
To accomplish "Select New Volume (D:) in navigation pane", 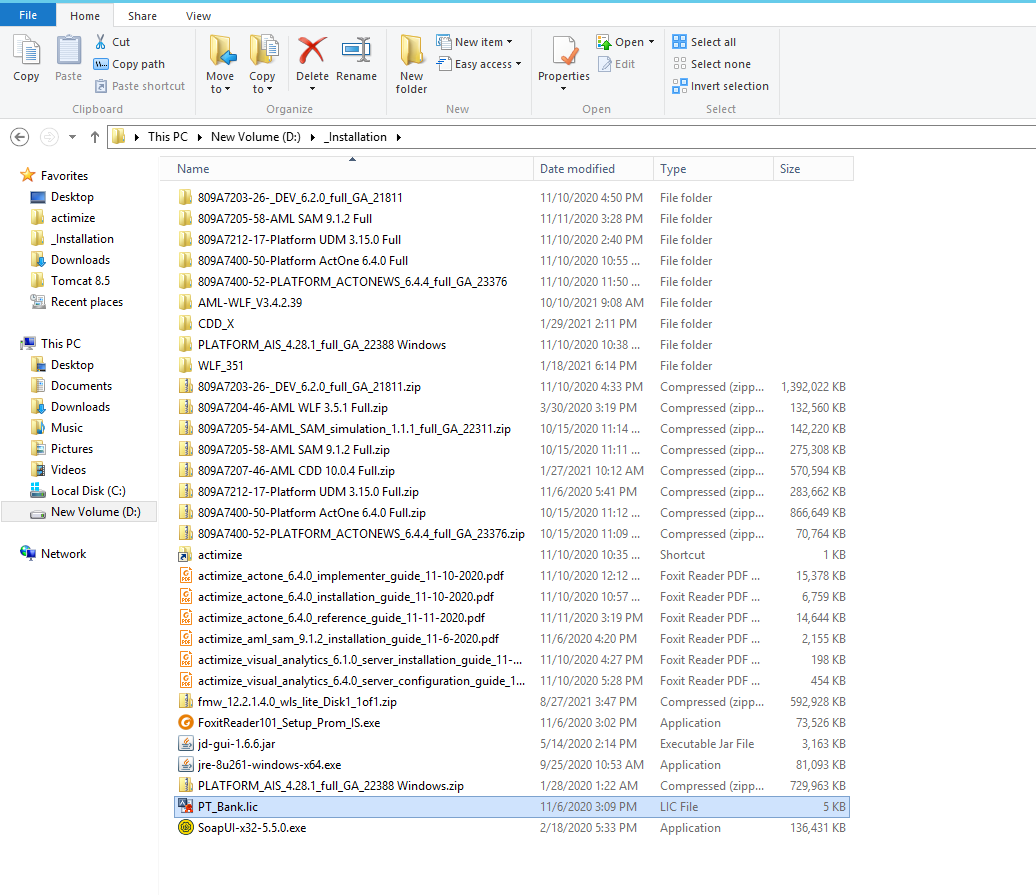I will click(x=79, y=512).
